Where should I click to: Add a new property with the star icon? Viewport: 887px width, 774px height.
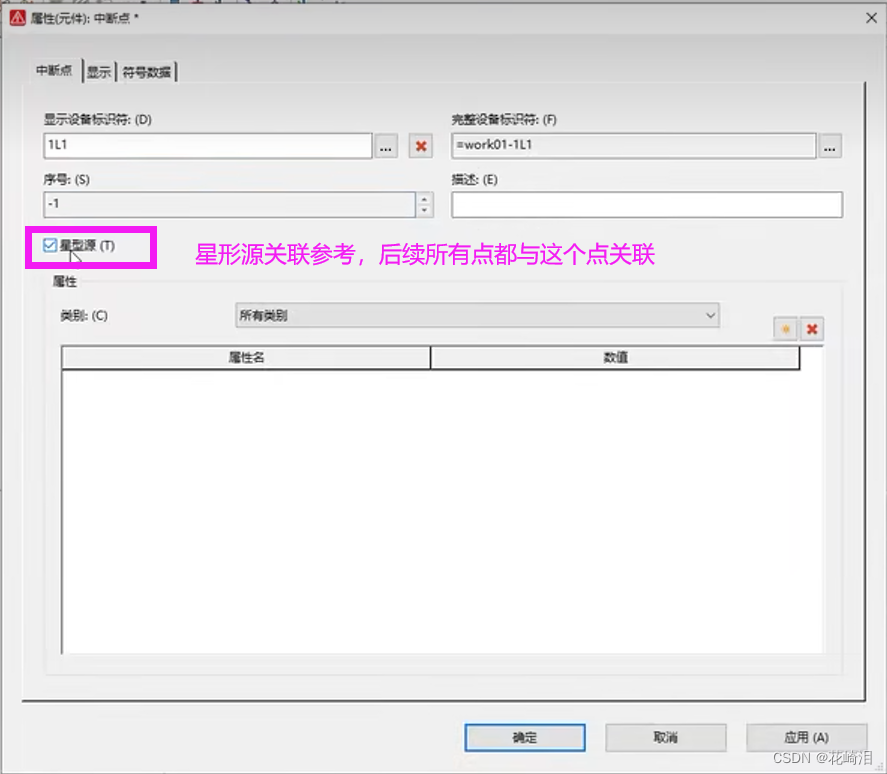pyautogui.click(x=786, y=329)
